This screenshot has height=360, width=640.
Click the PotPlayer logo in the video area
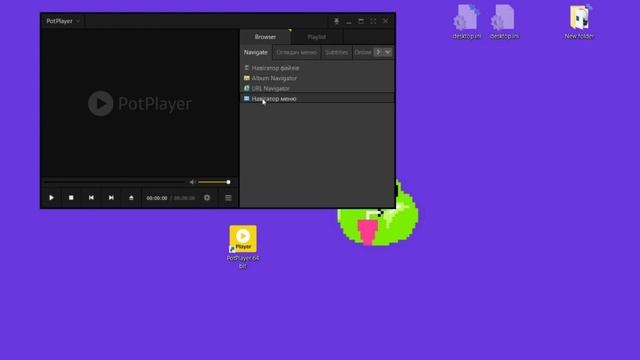pyautogui.click(x=140, y=103)
